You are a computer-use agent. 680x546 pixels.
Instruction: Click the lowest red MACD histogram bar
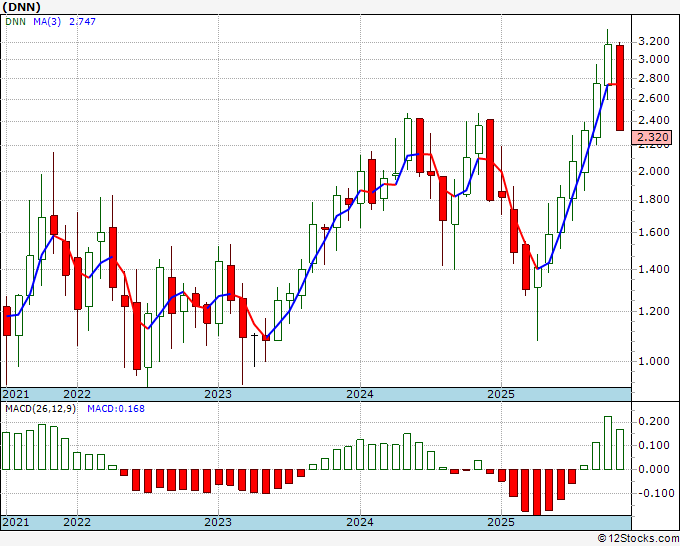coord(537,492)
